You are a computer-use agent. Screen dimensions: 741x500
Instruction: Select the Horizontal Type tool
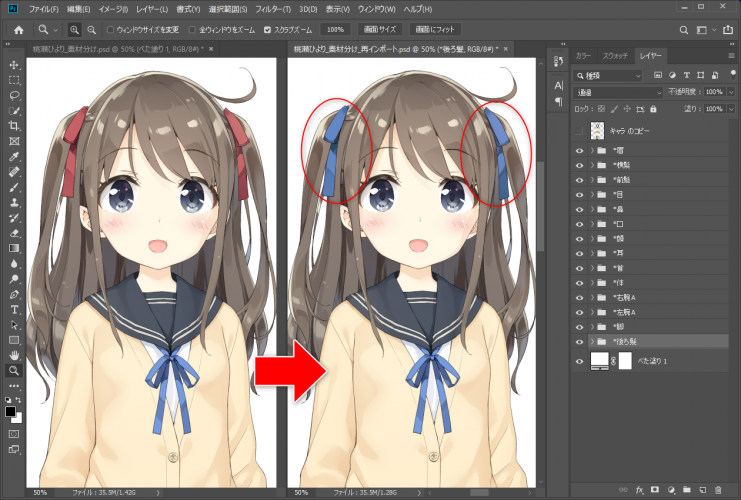(x=14, y=310)
